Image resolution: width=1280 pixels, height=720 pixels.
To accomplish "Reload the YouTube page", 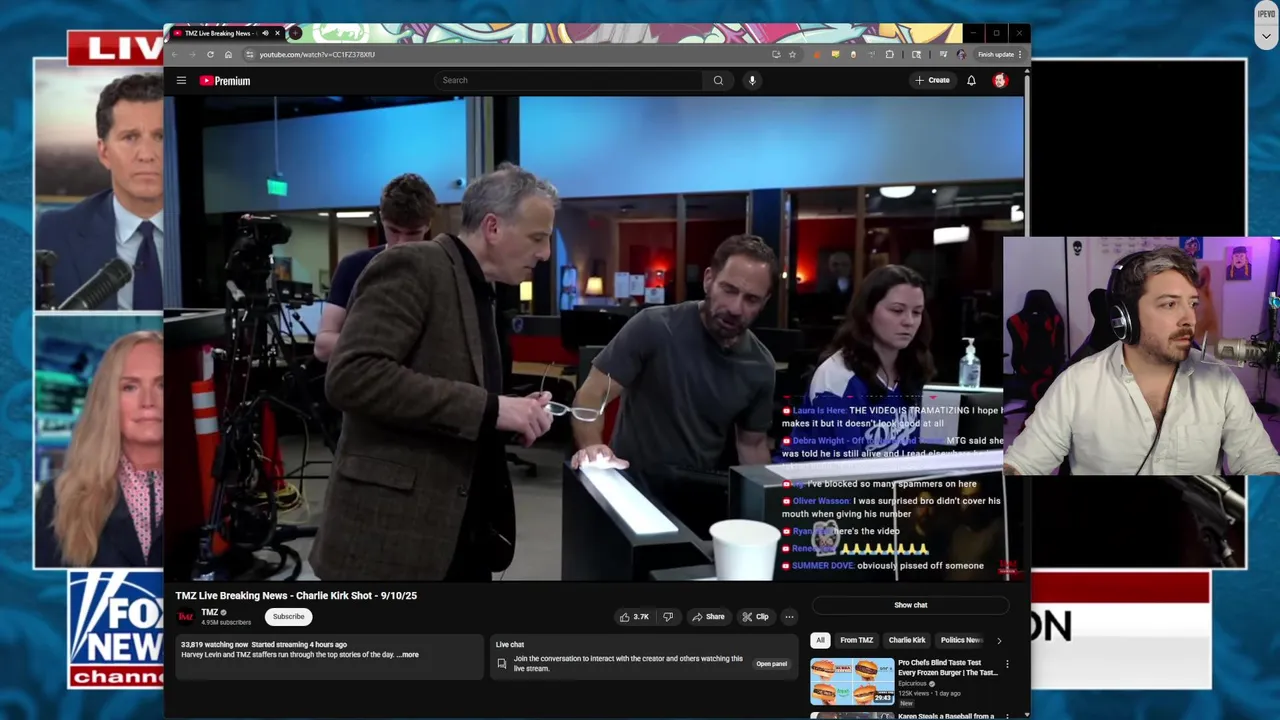I will (x=210, y=54).
